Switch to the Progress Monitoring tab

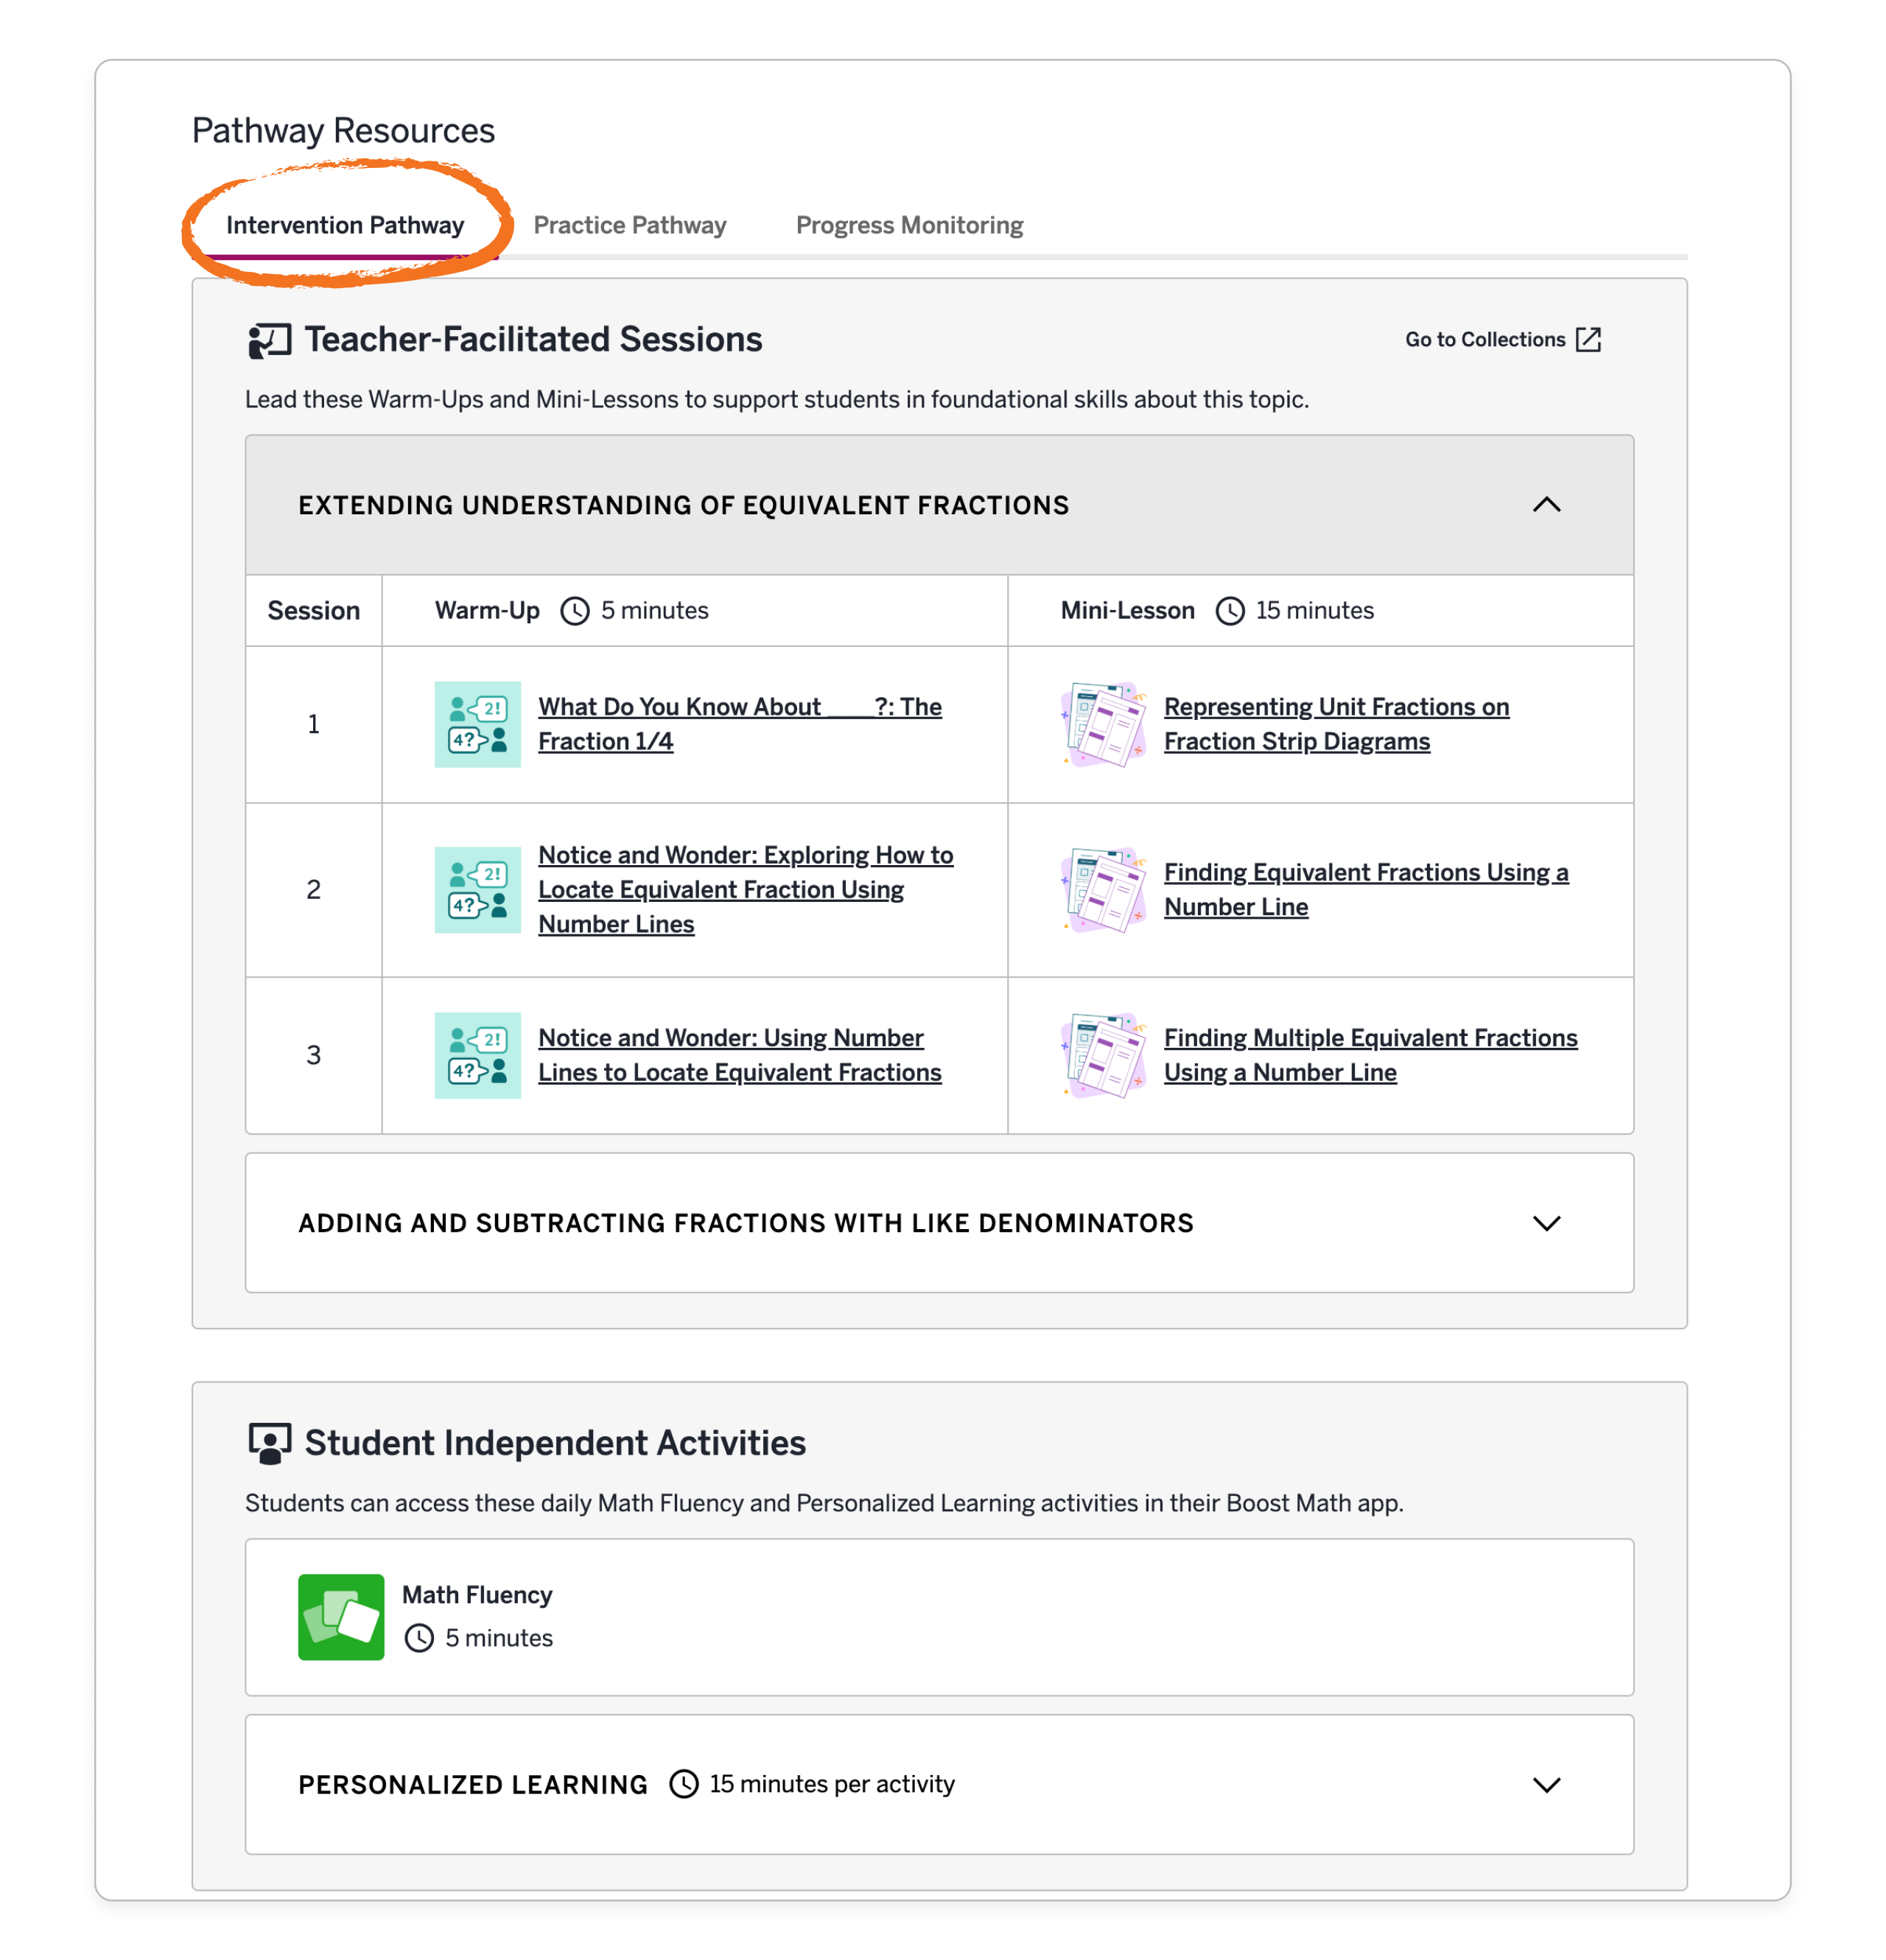(909, 225)
